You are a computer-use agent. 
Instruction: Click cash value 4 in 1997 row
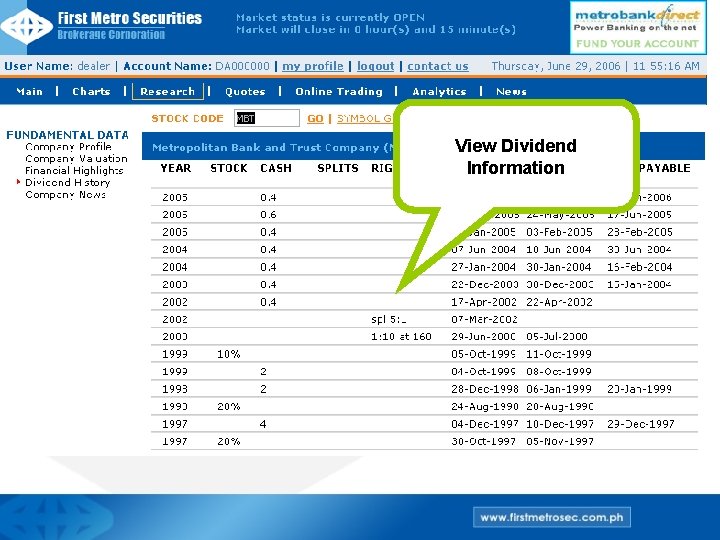coord(263,424)
